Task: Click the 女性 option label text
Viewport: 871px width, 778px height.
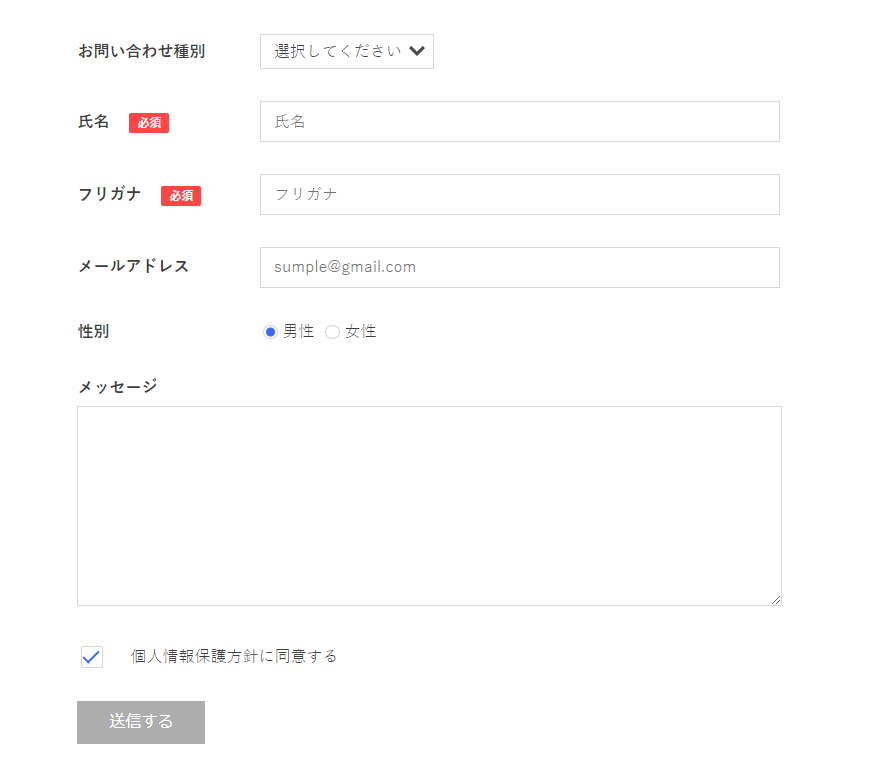Action: pyautogui.click(x=361, y=332)
